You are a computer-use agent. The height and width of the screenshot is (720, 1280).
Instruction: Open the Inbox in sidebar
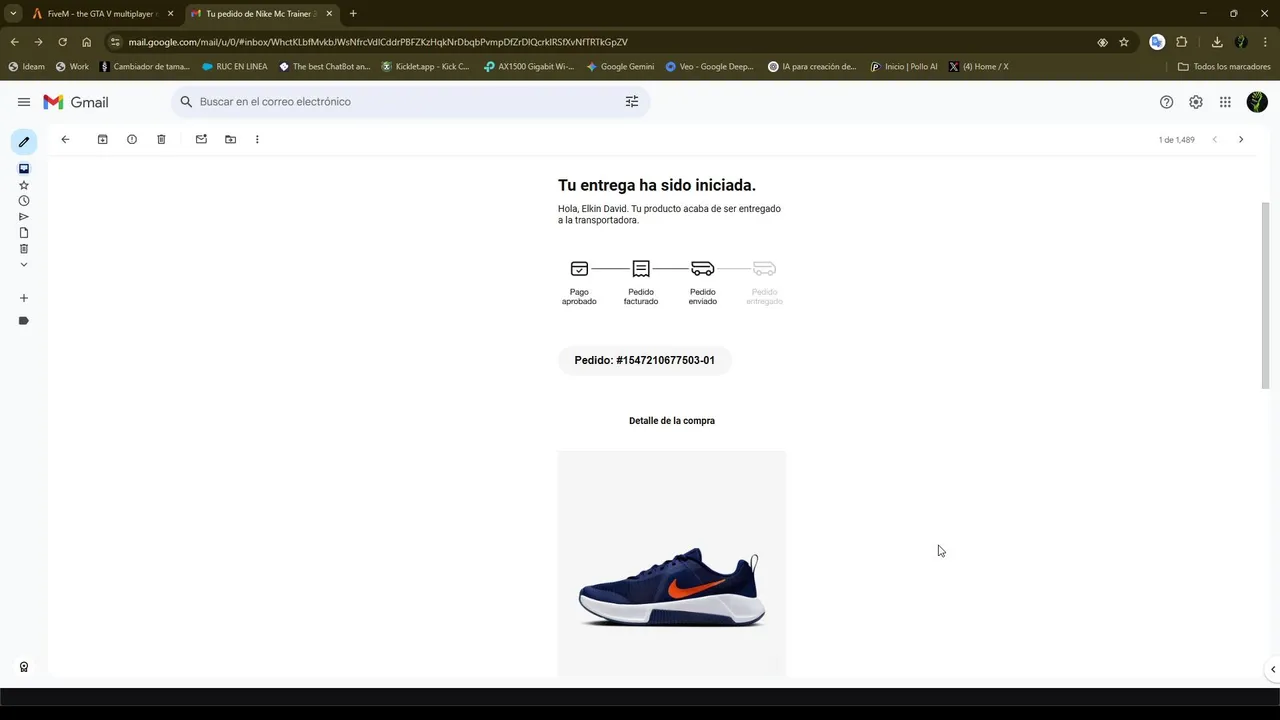(x=24, y=168)
